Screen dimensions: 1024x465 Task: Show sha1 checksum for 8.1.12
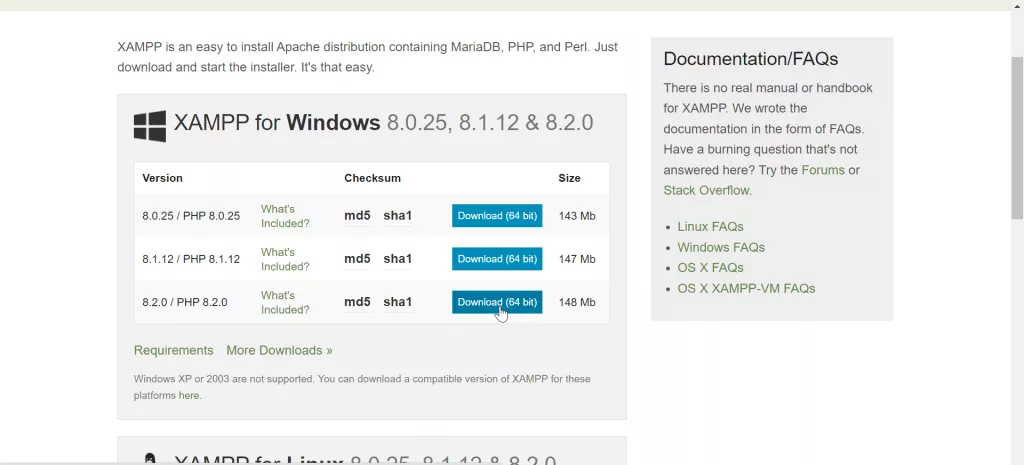398,259
